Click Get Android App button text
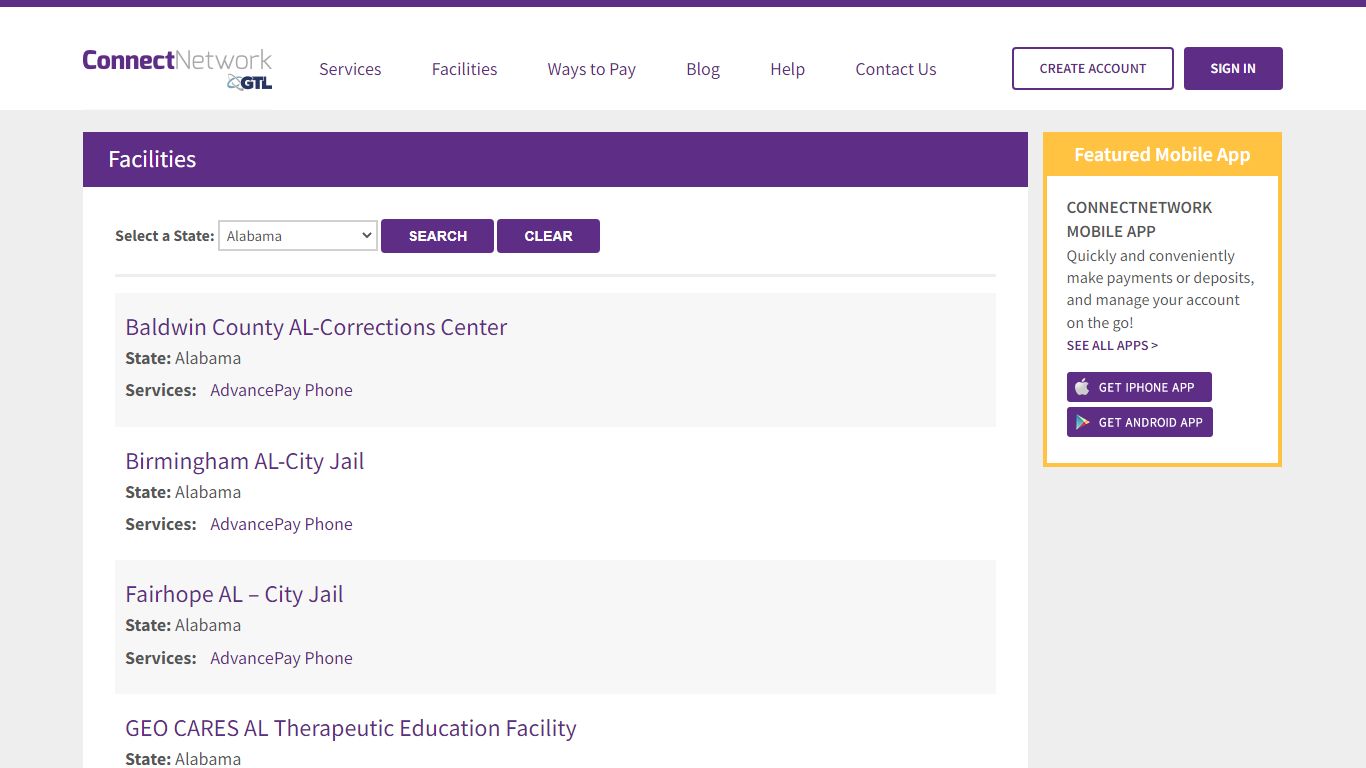Image resolution: width=1366 pixels, height=768 pixels. click(x=1150, y=422)
